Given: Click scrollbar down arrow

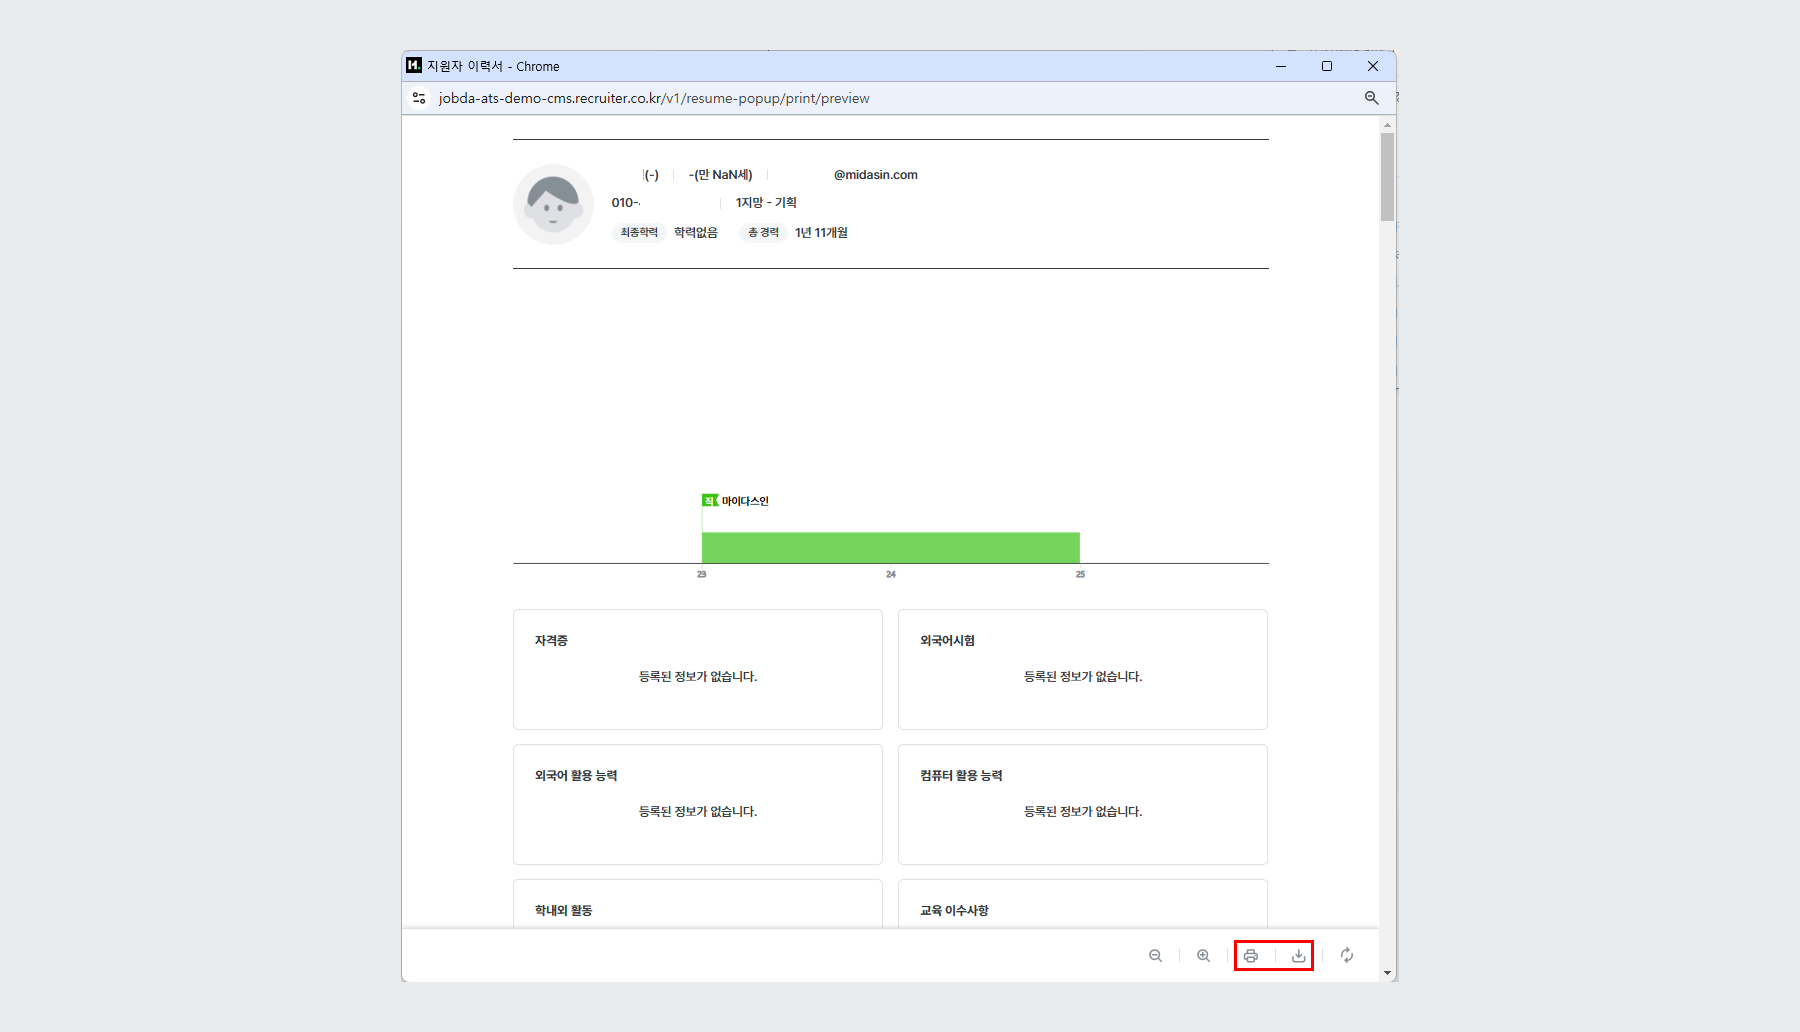Looking at the screenshot, I should tap(1387, 972).
